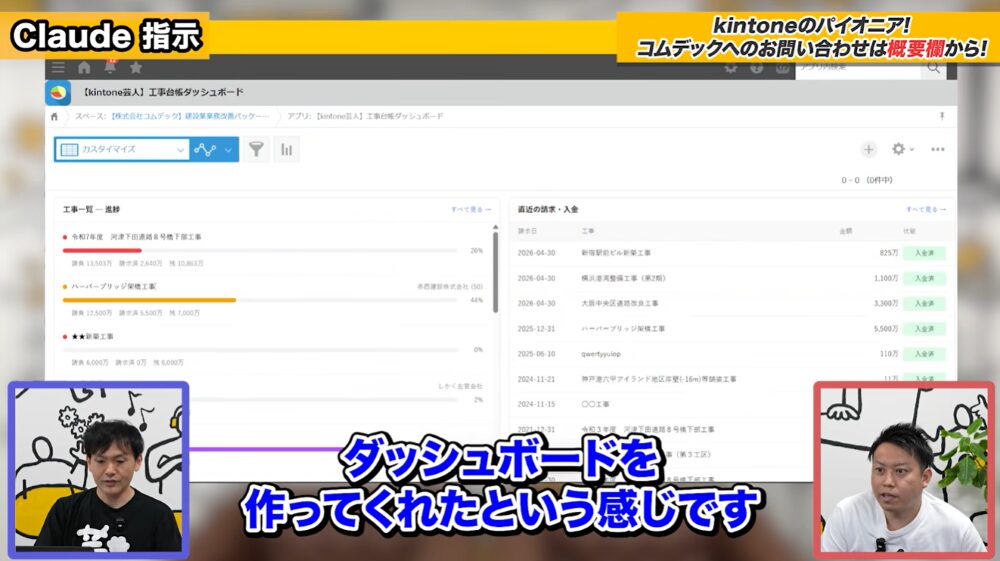Click amount 110万

(x=889, y=354)
